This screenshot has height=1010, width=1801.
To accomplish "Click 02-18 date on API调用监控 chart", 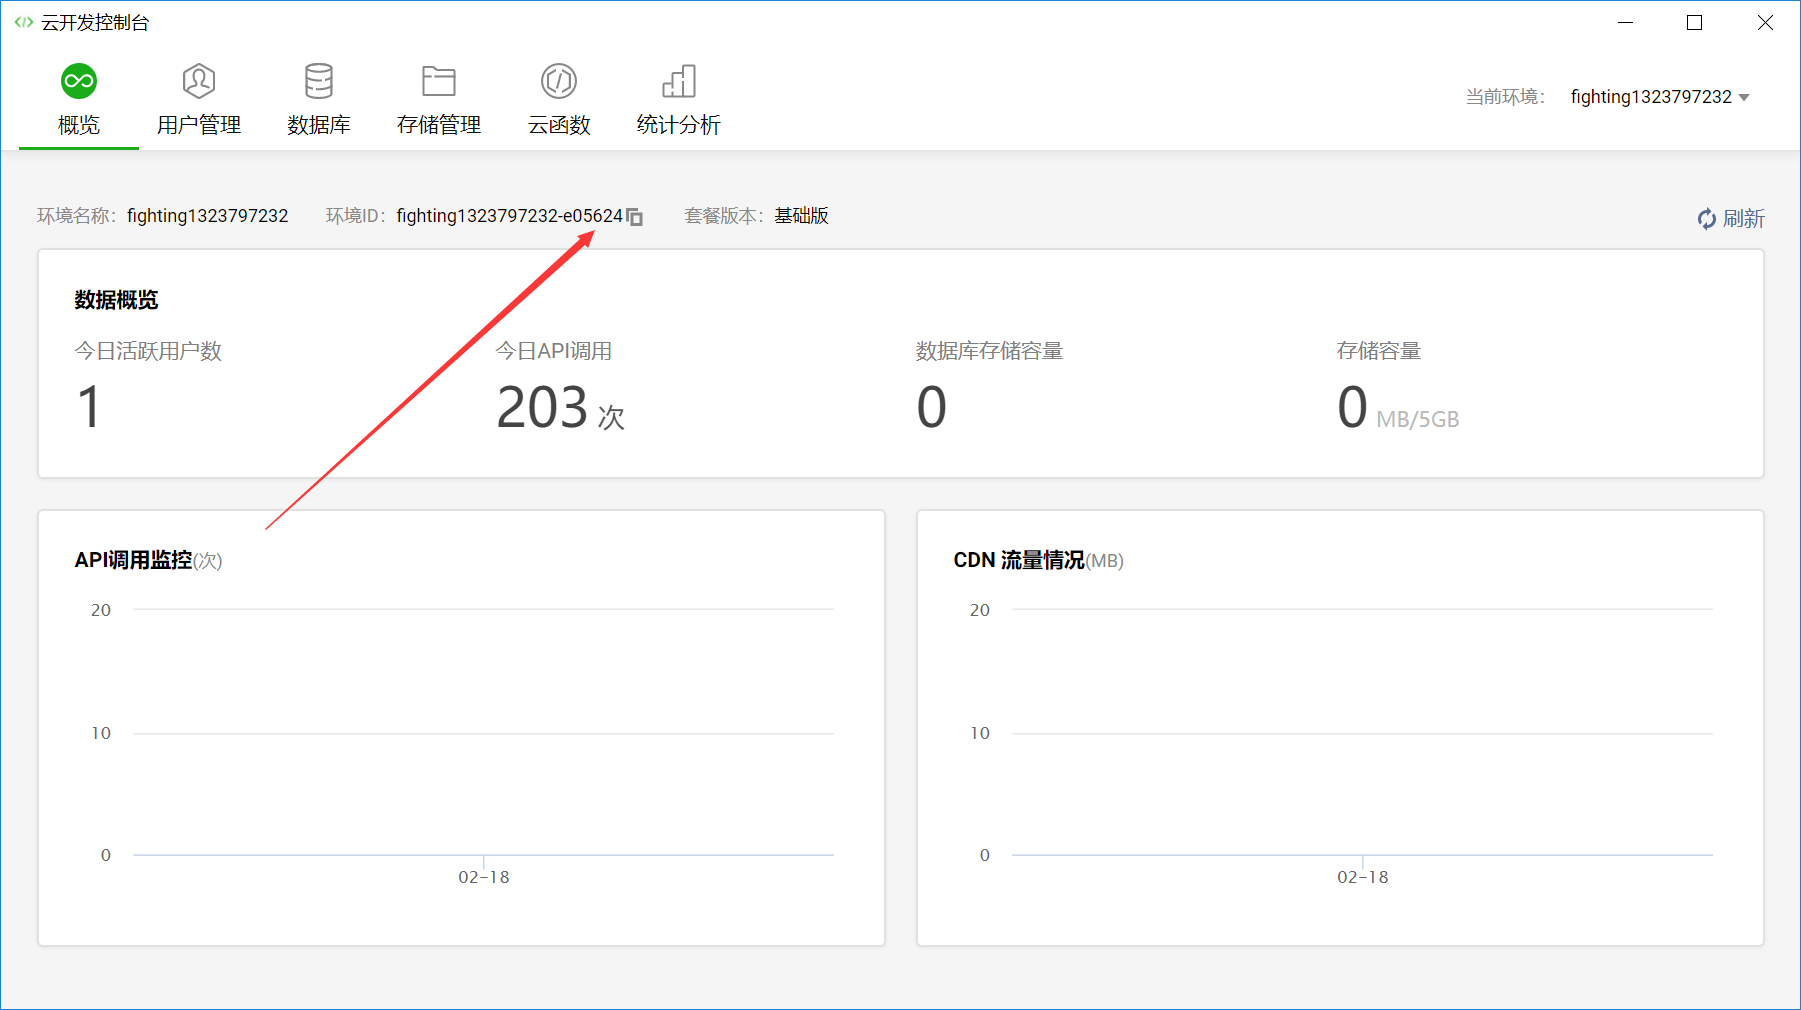I will pos(484,877).
